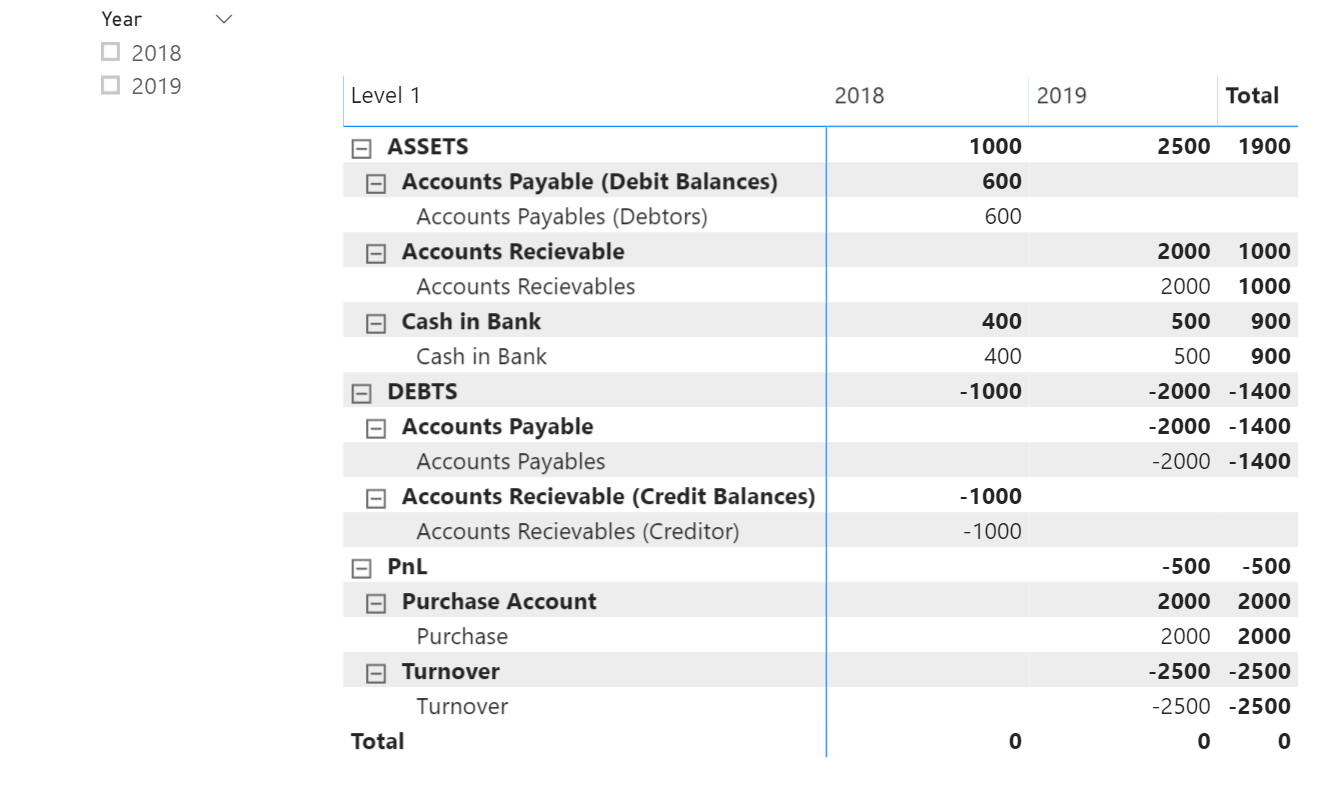
Task: Click the Total column header
Action: click(1252, 96)
